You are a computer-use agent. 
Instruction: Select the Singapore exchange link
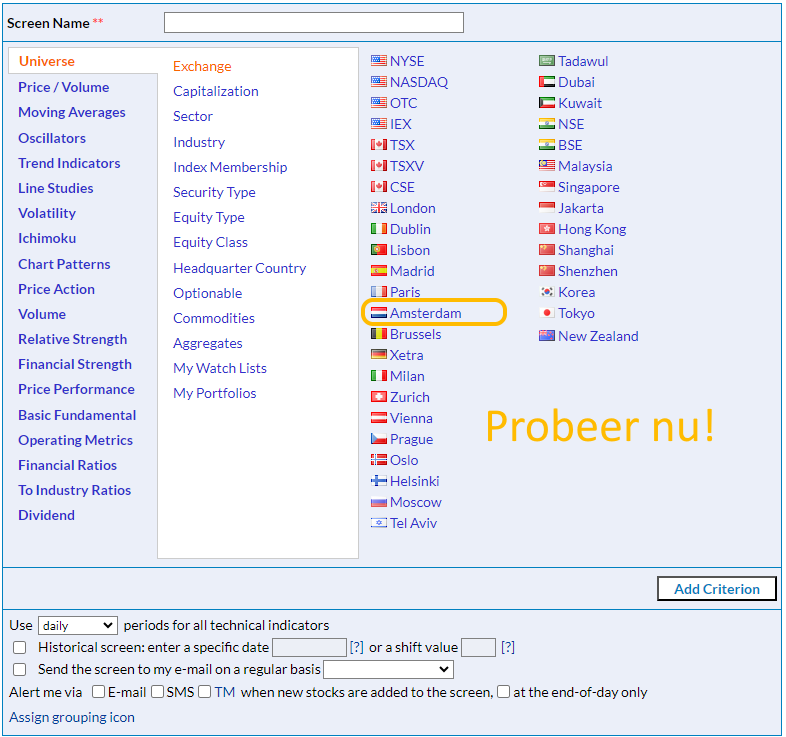coord(588,187)
